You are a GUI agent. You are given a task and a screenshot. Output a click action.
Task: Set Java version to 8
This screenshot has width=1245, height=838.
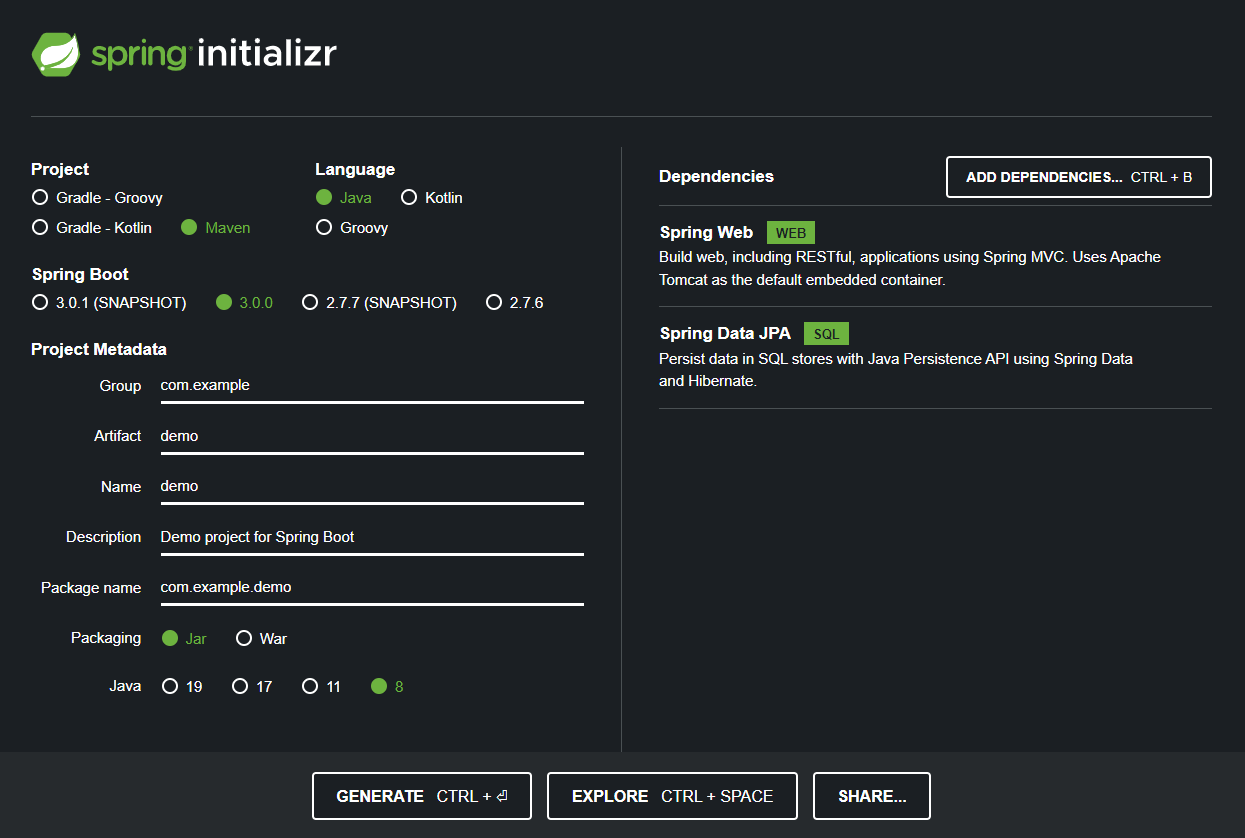[388, 686]
